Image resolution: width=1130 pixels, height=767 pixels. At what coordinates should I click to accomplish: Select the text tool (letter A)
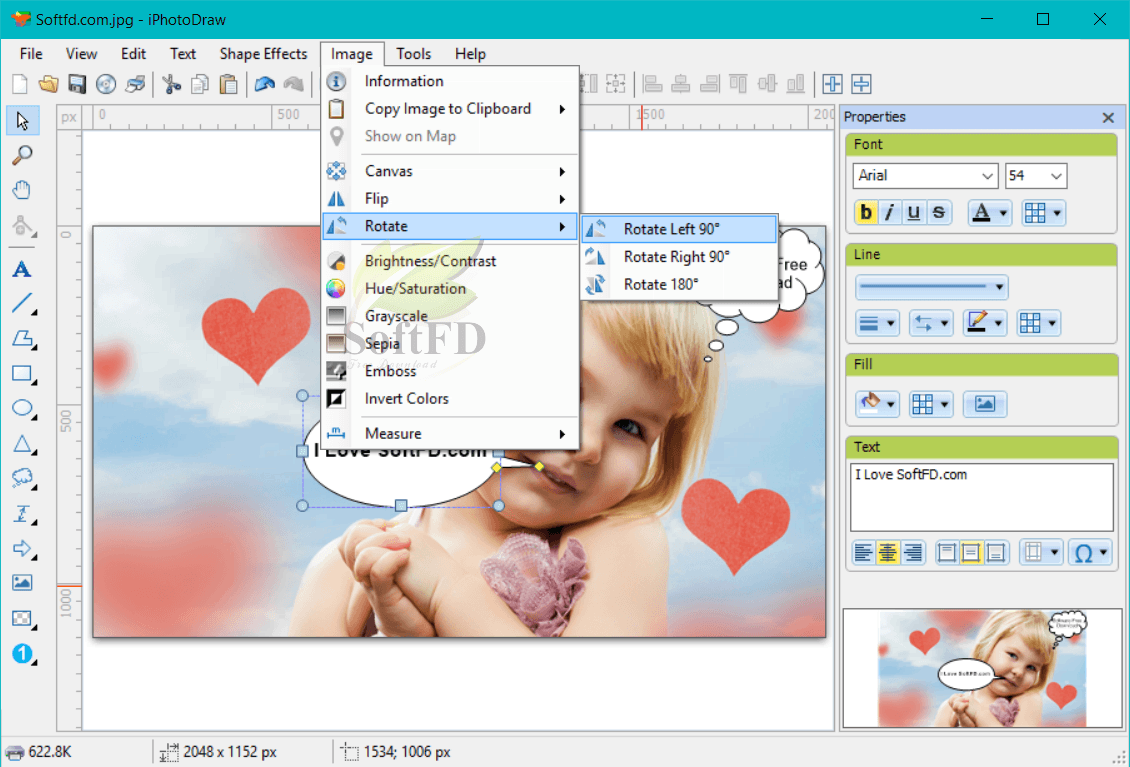click(x=22, y=270)
